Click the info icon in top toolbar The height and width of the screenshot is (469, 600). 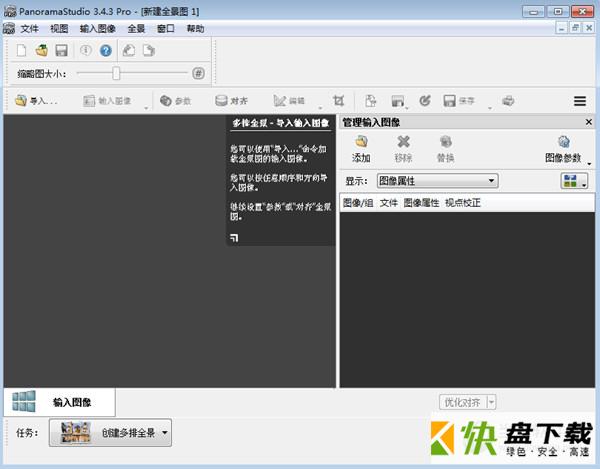pyautogui.click(x=86, y=50)
